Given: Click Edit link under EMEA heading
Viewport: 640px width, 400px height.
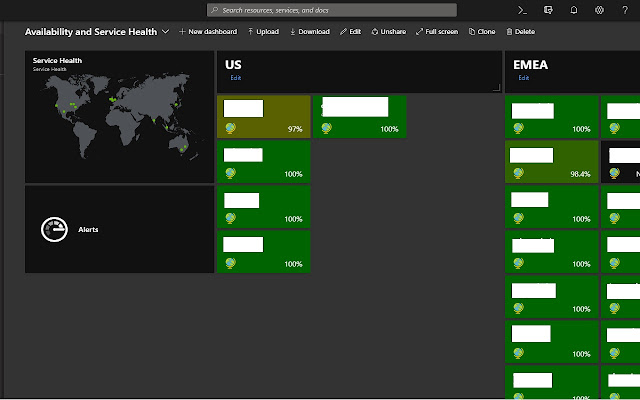Looking at the screenshot, I should coord(524,78).
